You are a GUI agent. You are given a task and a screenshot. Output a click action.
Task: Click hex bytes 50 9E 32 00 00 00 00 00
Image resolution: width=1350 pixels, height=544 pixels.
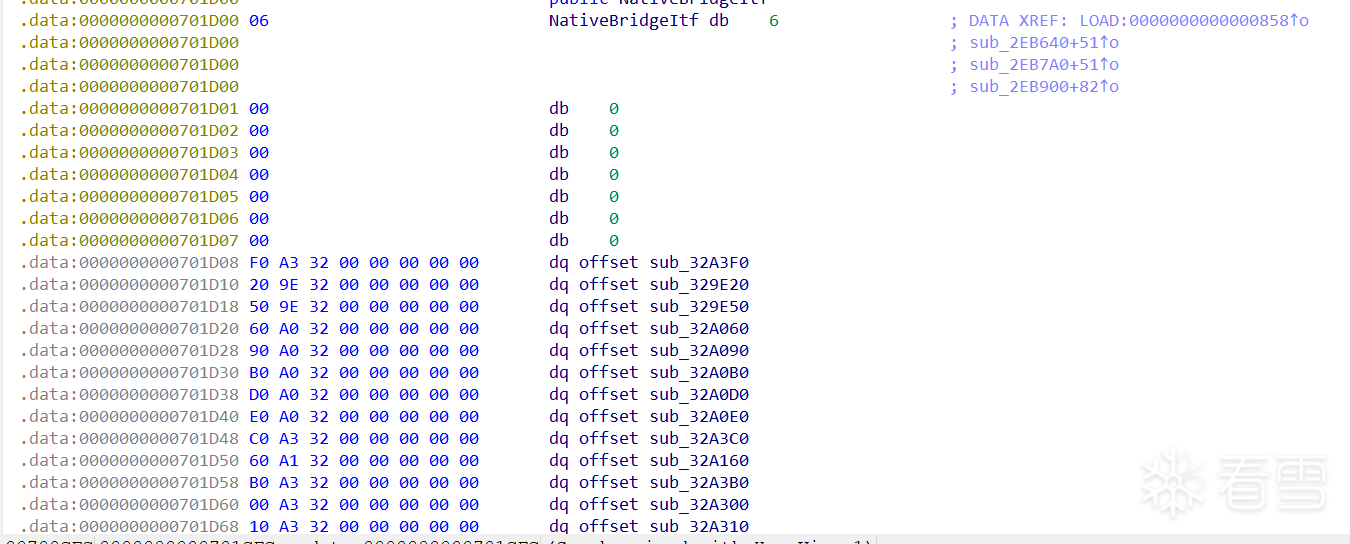pyautogui.click(x=364, y=306)
